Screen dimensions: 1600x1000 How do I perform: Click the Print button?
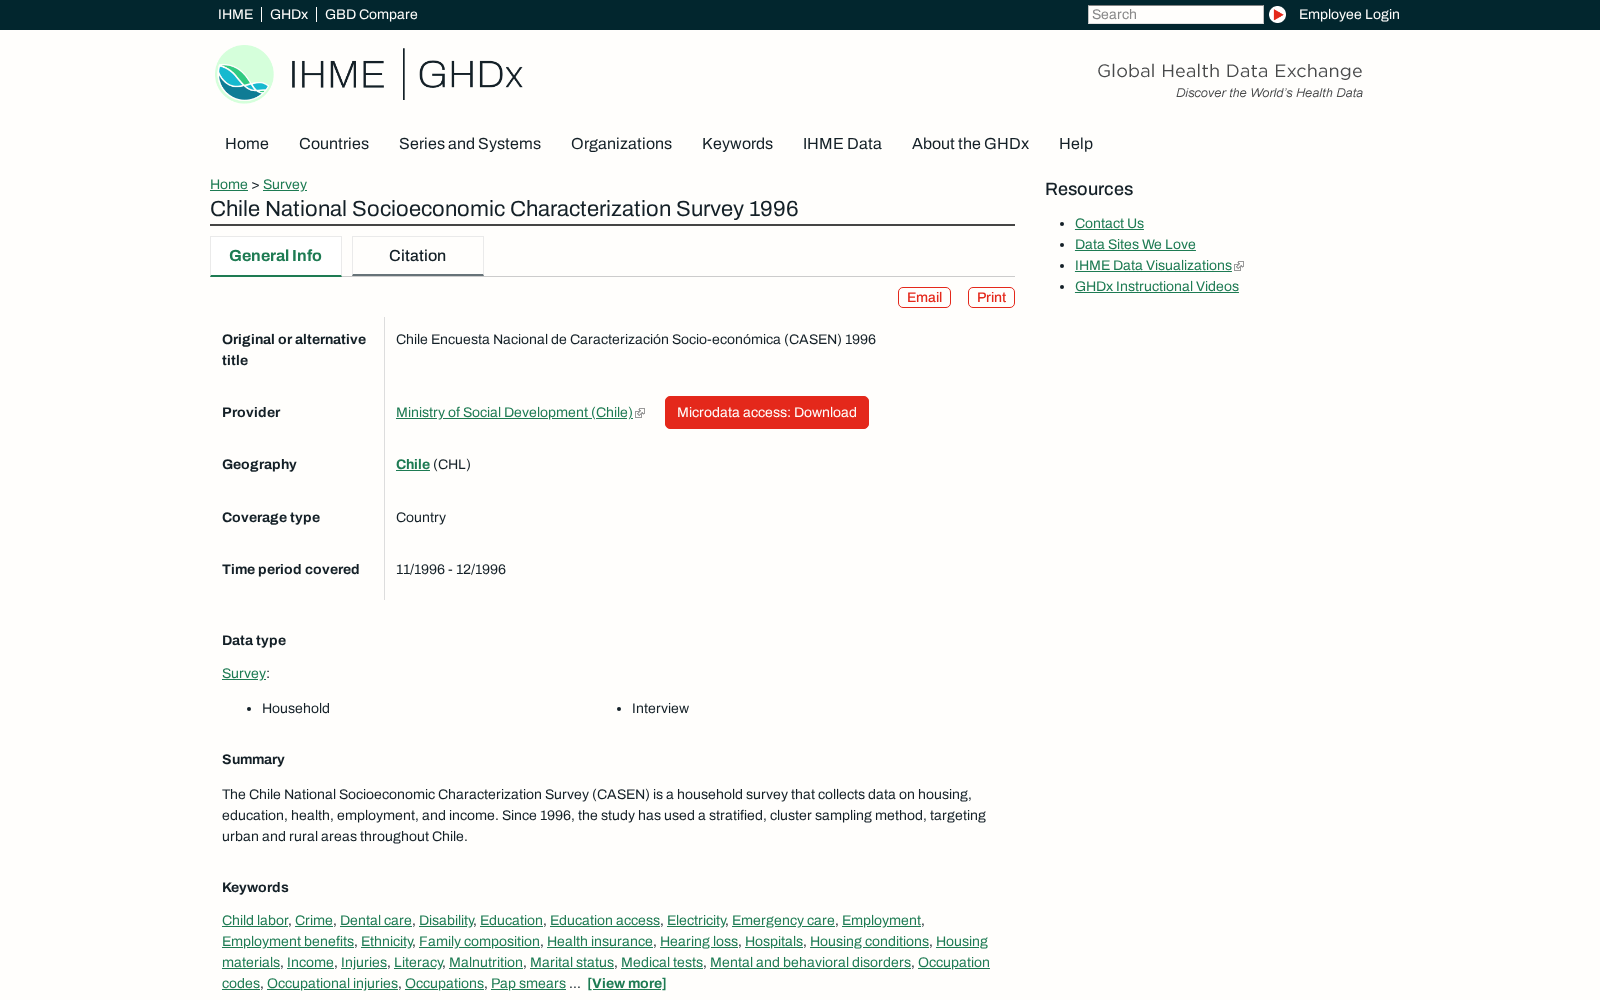(991, 297)
